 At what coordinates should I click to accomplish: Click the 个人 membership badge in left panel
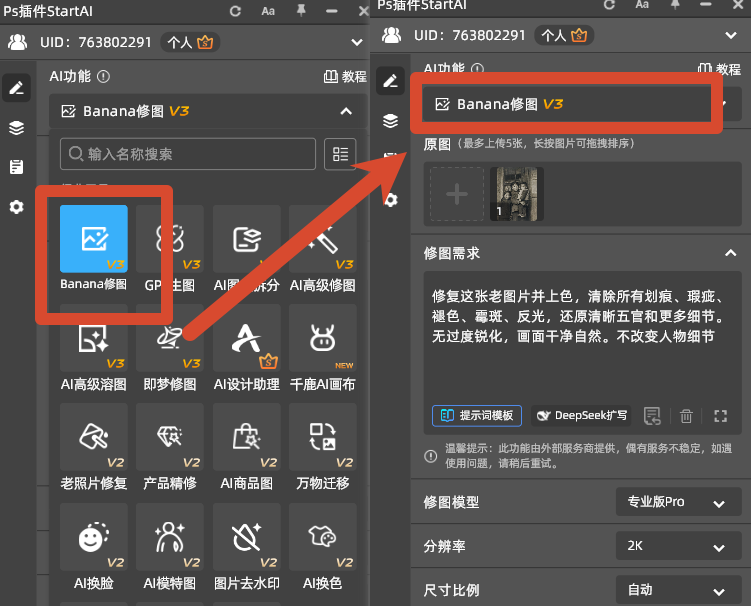[x=190, y=42]
